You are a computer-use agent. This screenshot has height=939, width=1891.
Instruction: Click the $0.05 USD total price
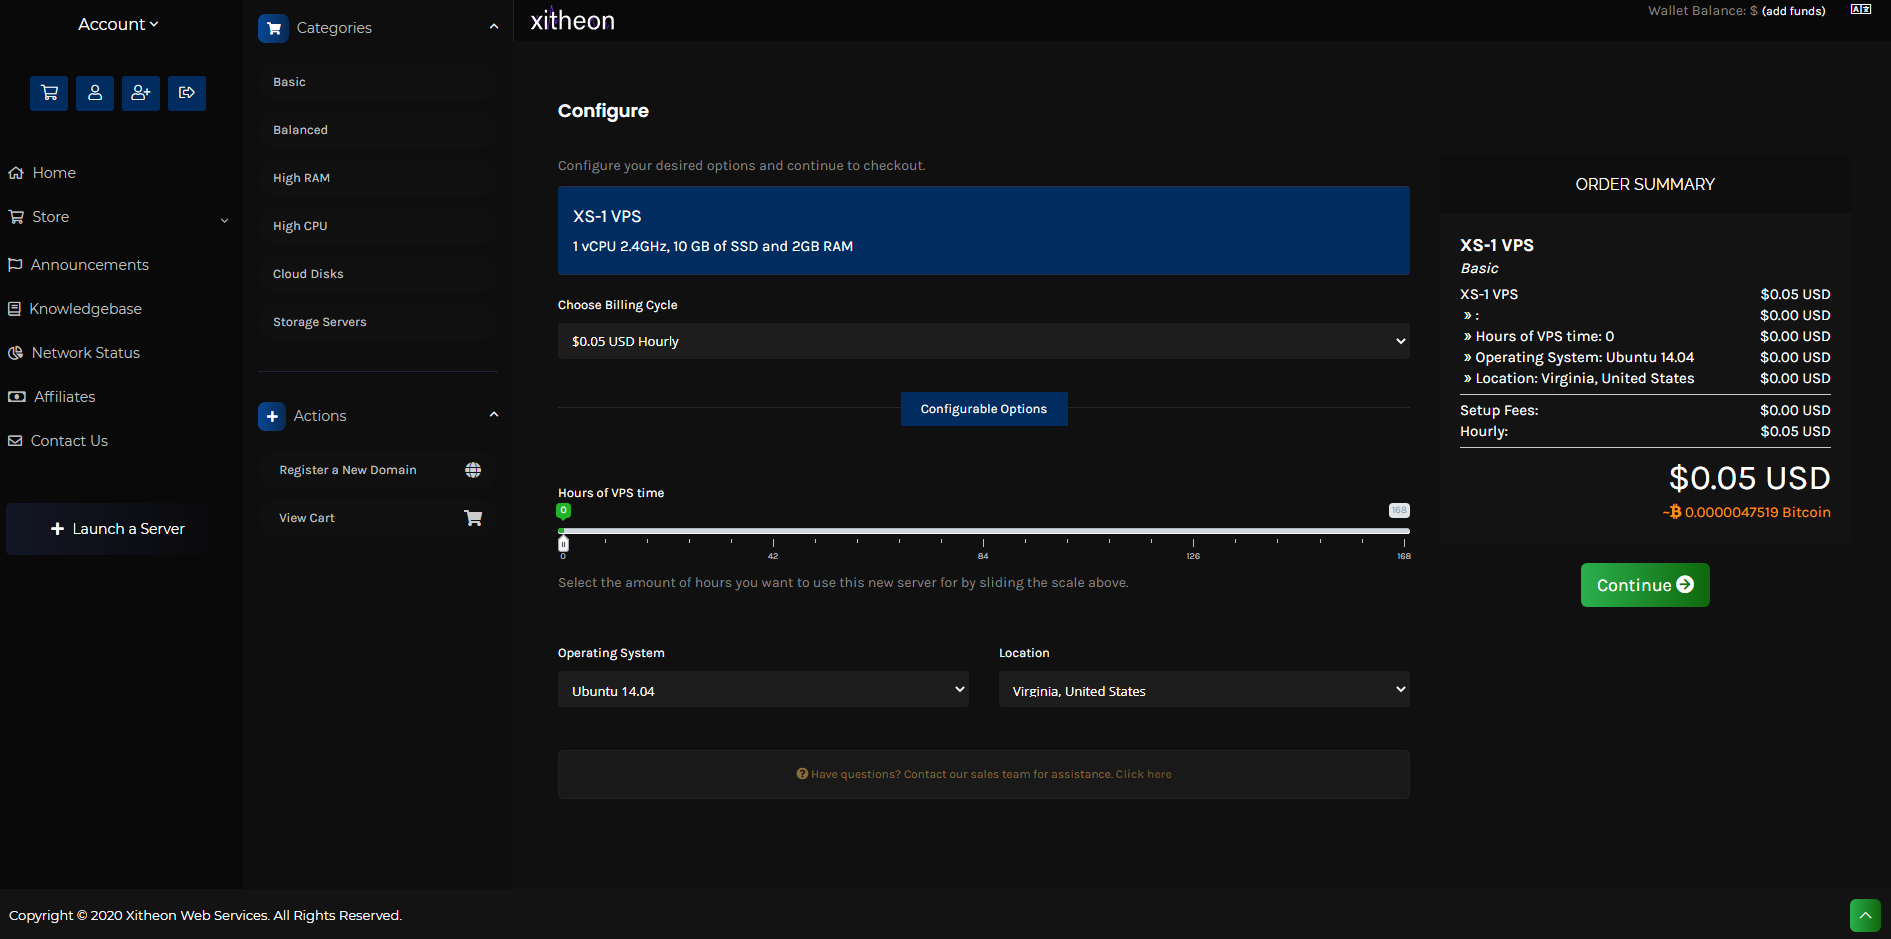pyautogui.click(x=1749, y=478)
